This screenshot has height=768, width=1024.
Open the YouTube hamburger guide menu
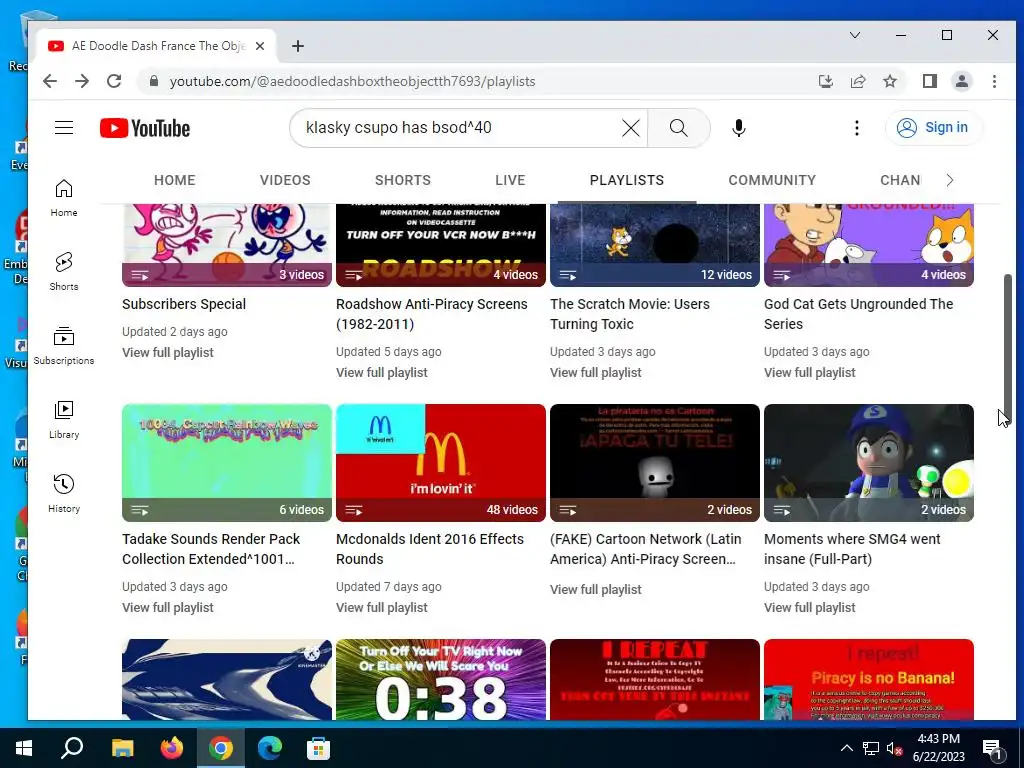coord(64,127)
